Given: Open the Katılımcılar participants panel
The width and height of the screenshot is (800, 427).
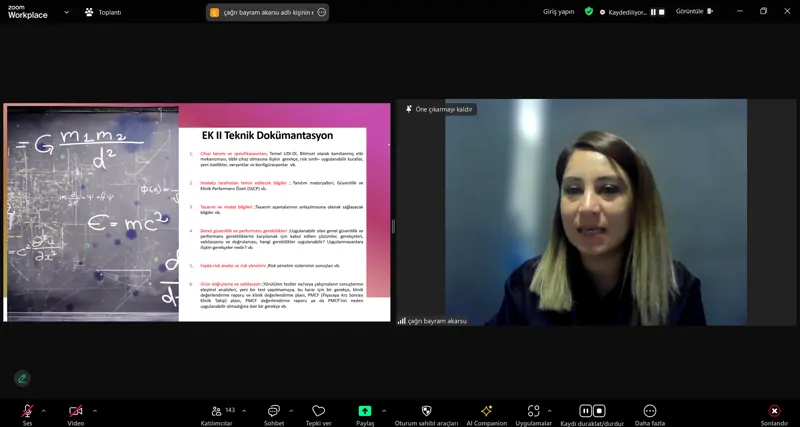Looking at the screenshot, I should pos(217,411).
